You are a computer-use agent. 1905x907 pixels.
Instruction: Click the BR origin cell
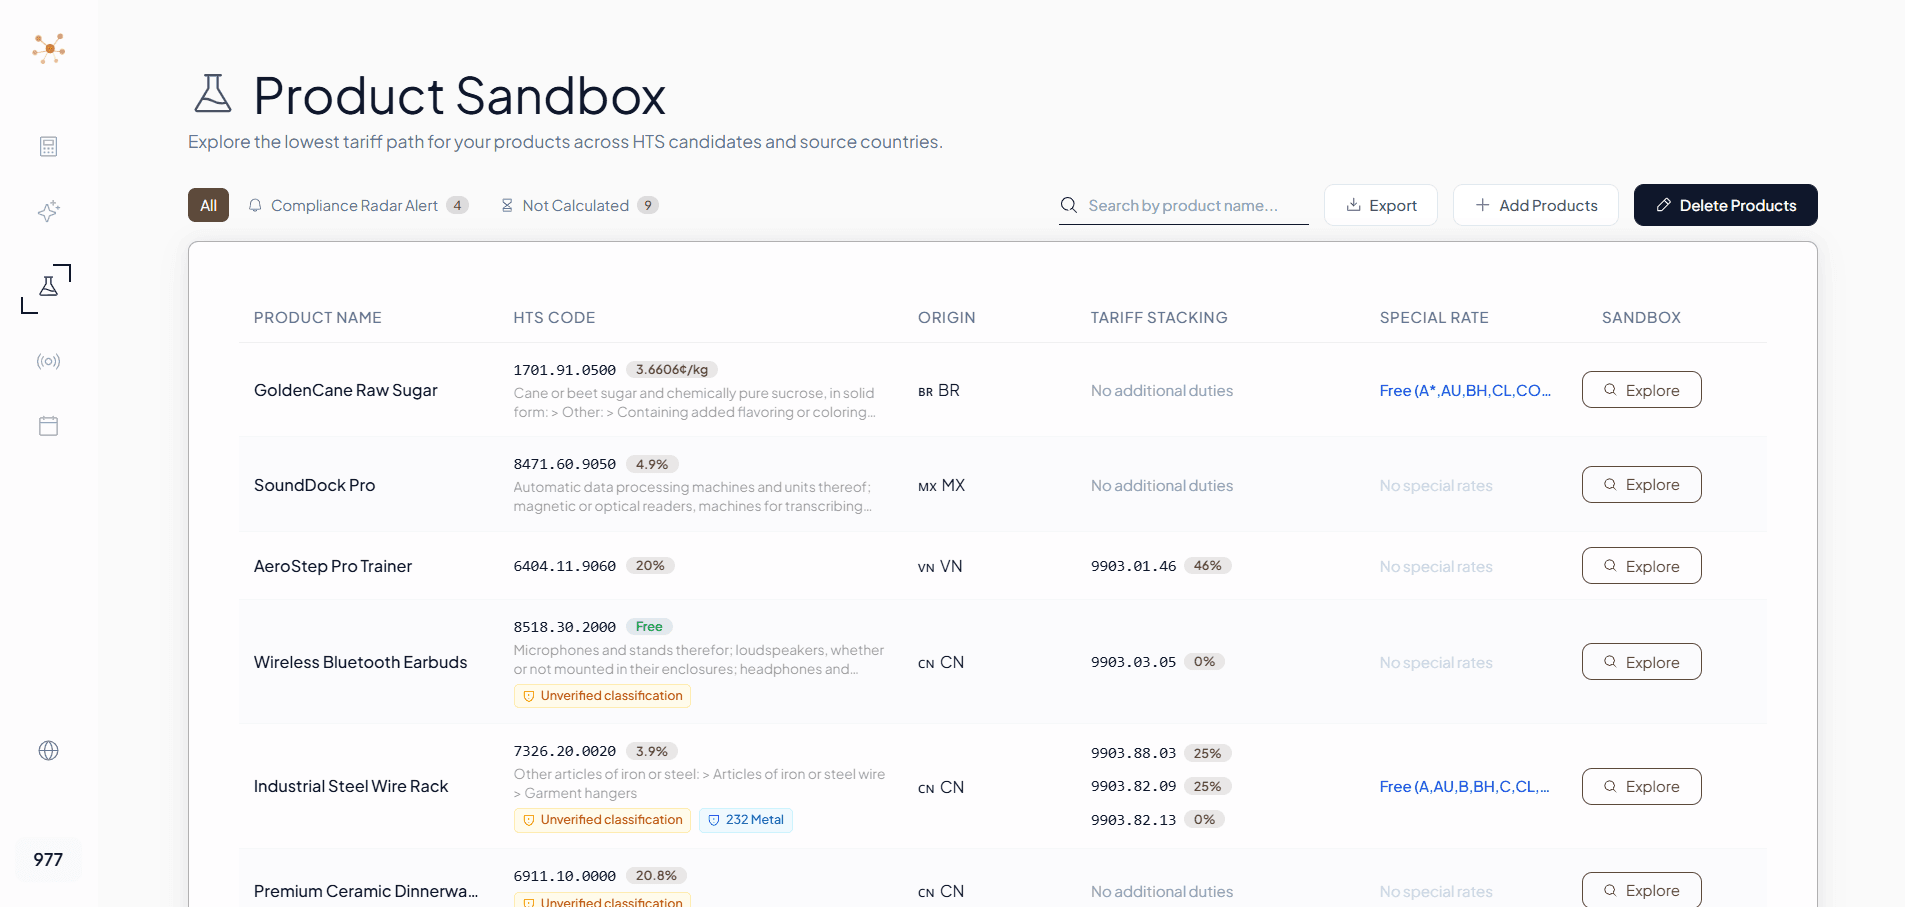tap(939, 391)
